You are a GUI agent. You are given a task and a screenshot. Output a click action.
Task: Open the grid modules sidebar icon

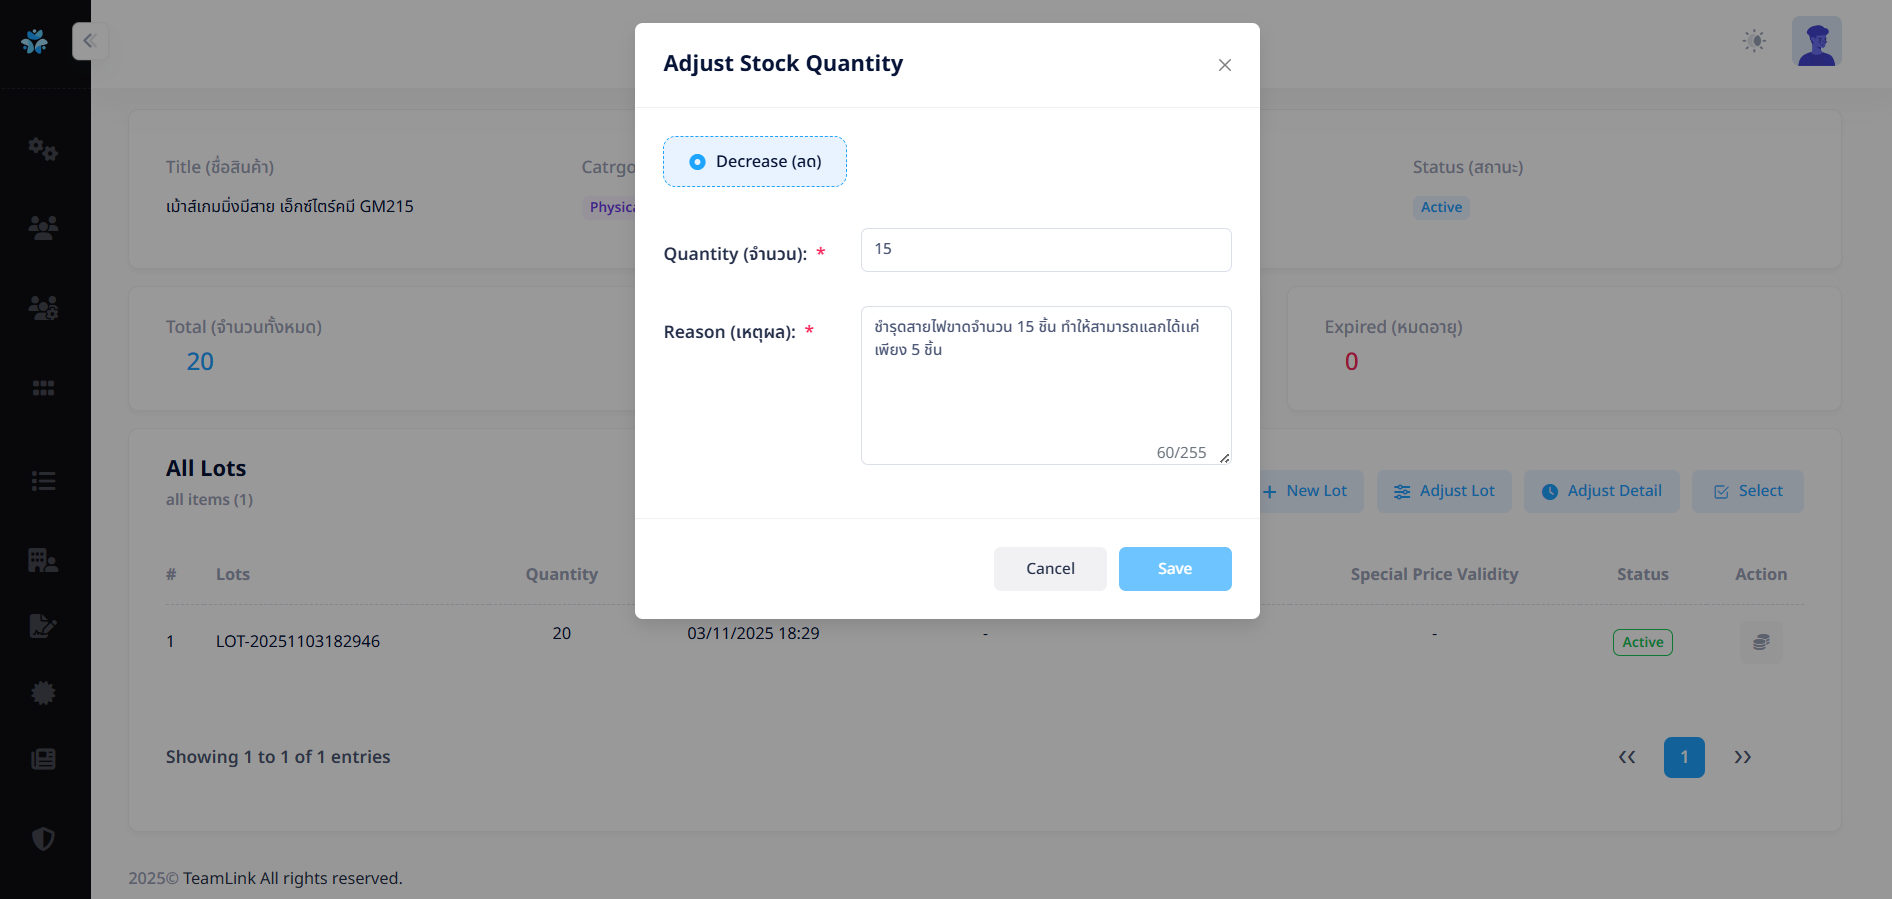click(x=43, y=388)
